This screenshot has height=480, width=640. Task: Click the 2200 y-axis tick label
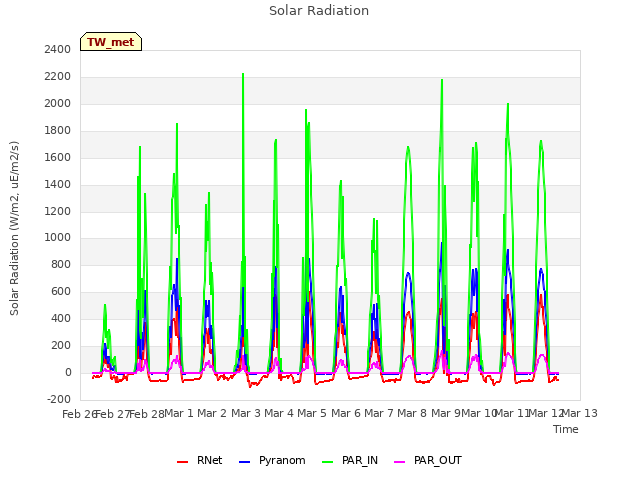coord(58,76)
